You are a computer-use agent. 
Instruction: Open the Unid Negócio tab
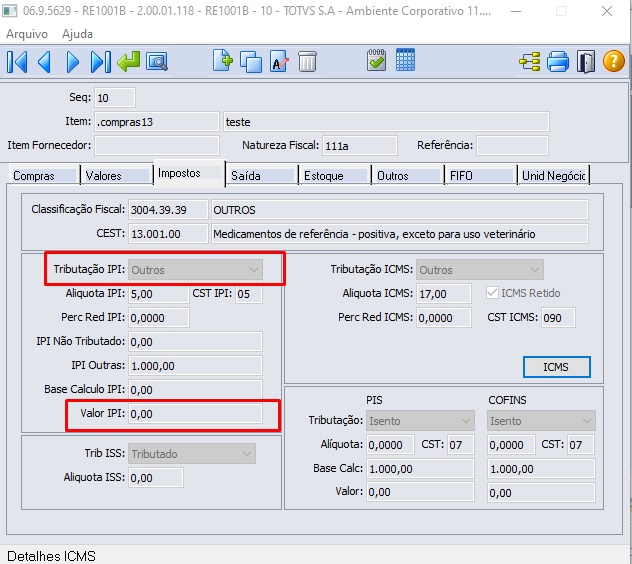(x=553, y=175)
